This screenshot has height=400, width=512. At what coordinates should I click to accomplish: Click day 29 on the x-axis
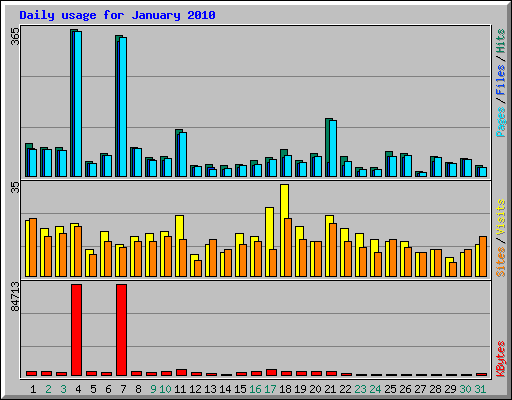click(450, 389)
